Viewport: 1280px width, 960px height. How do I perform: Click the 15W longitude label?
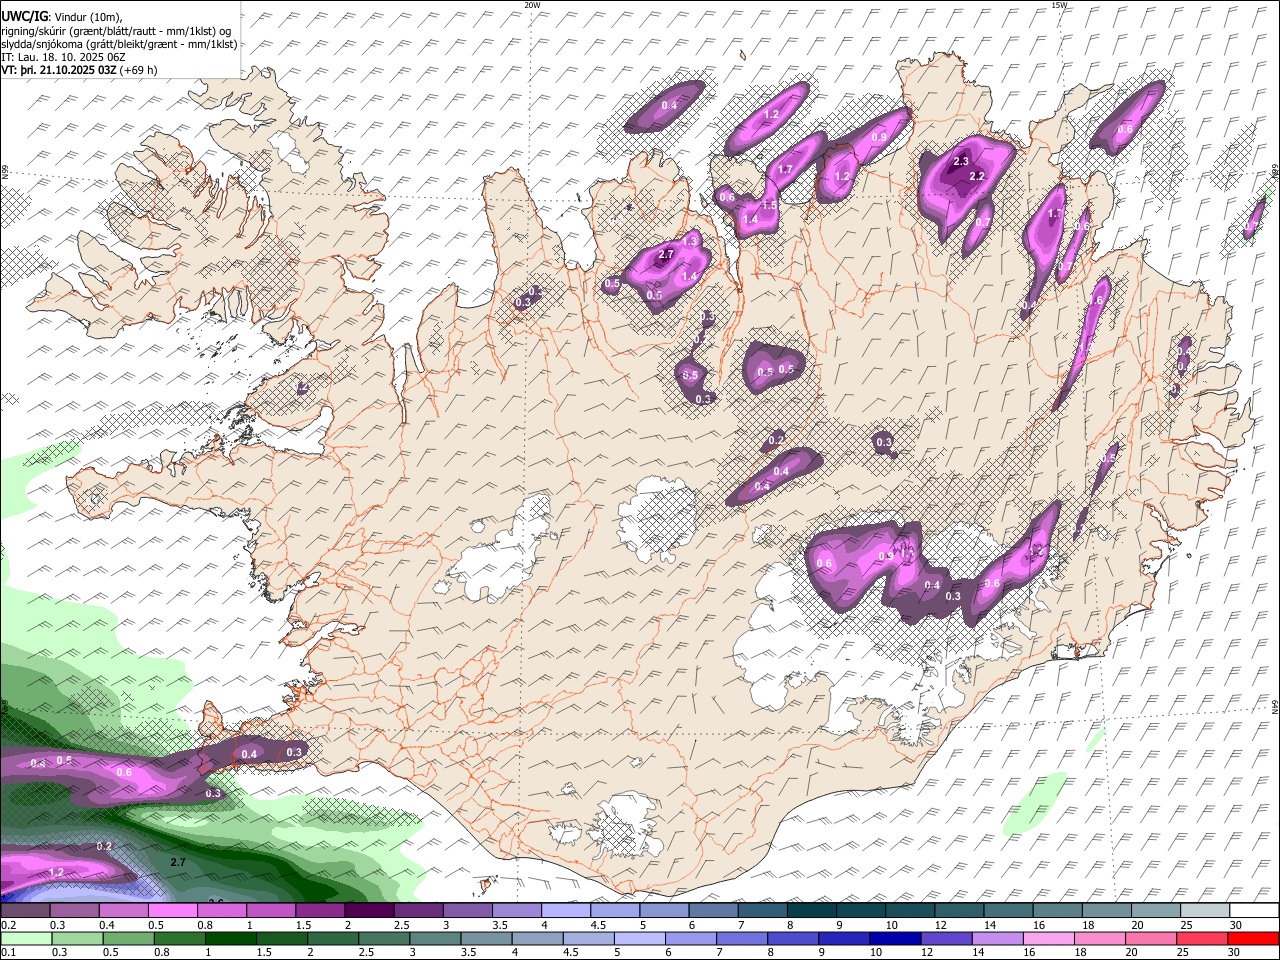coord(1059,5)
